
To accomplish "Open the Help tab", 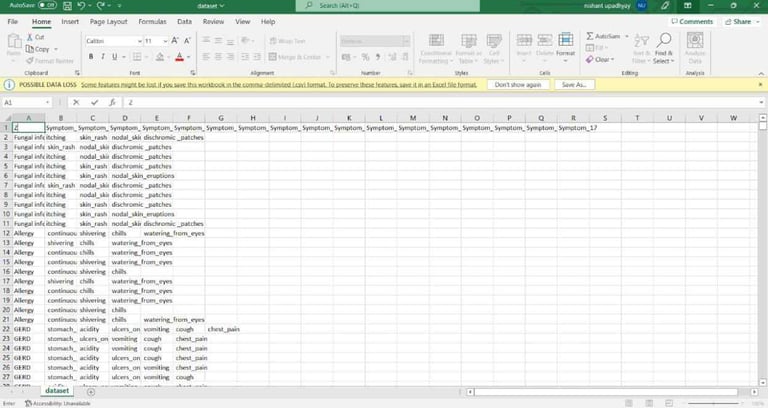I will point(268,22).
